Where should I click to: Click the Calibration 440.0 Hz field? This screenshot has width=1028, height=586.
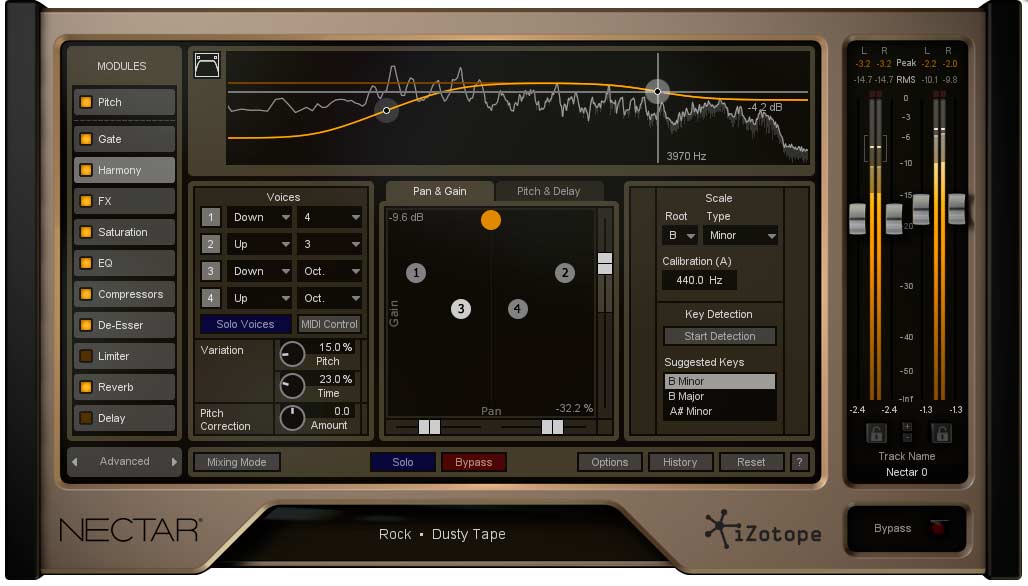[x=699, y=281]
